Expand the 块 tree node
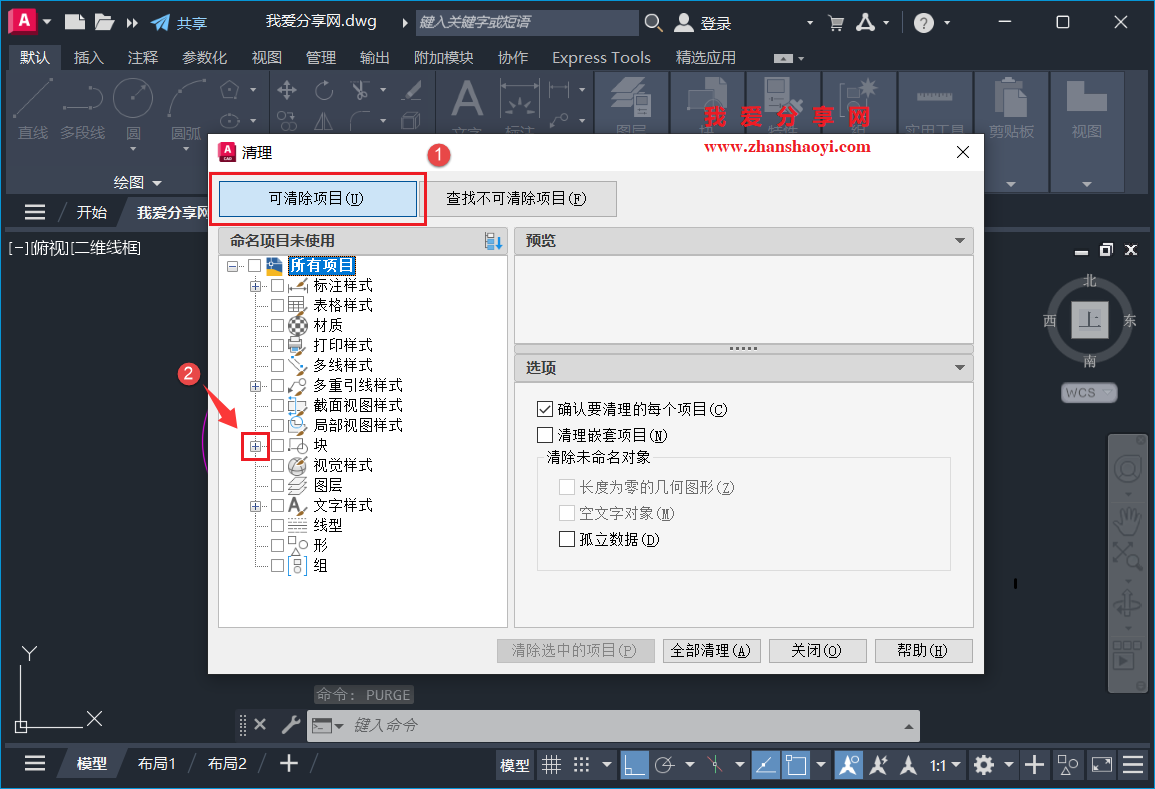The image size is (1155, 789). pyautogui.click(x=255, y=446)
